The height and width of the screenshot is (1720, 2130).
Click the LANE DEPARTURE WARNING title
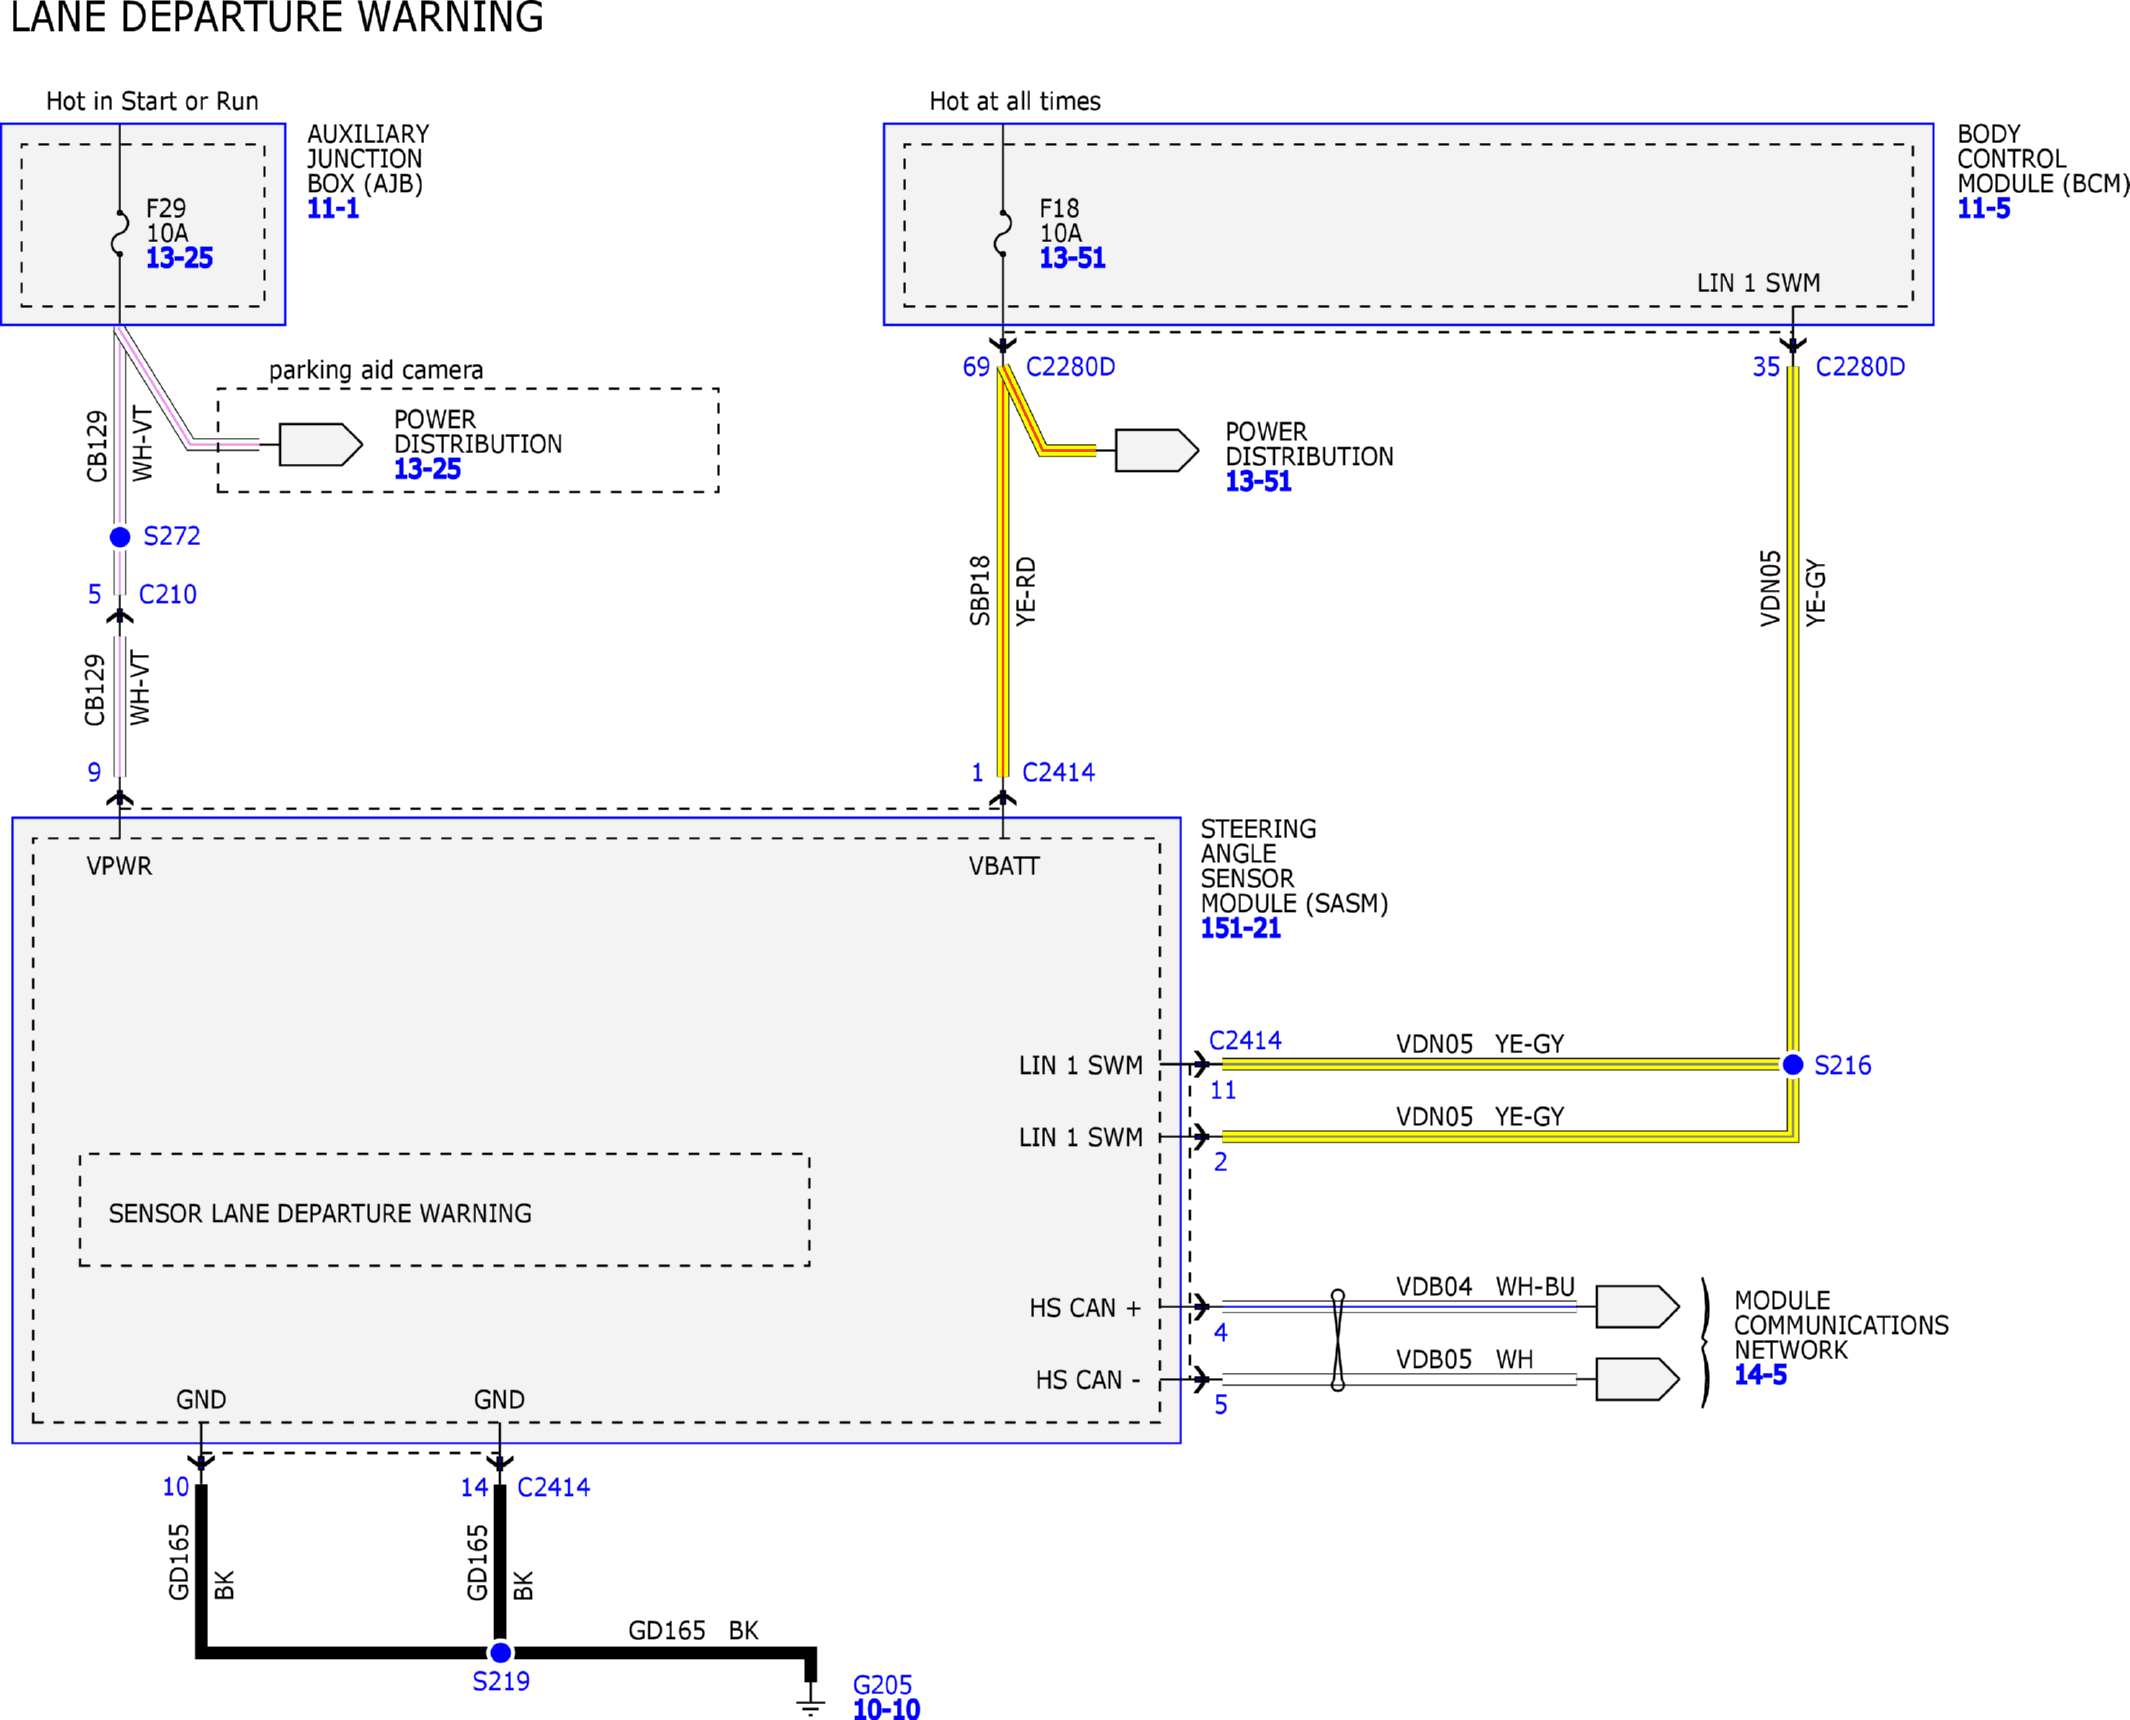pos(277,17)
